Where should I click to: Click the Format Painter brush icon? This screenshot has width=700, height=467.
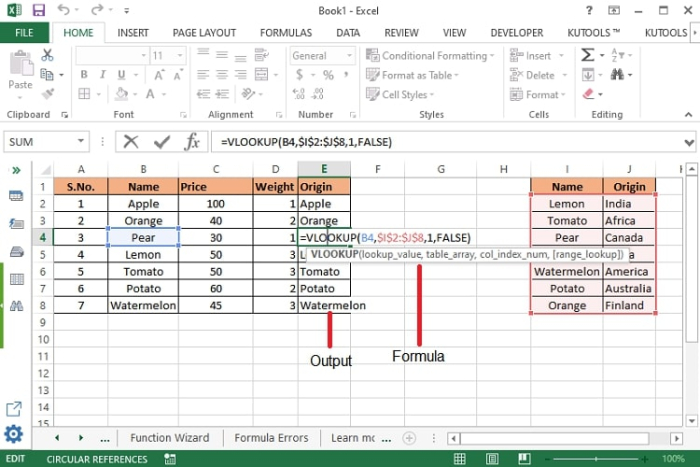[47, 94]
